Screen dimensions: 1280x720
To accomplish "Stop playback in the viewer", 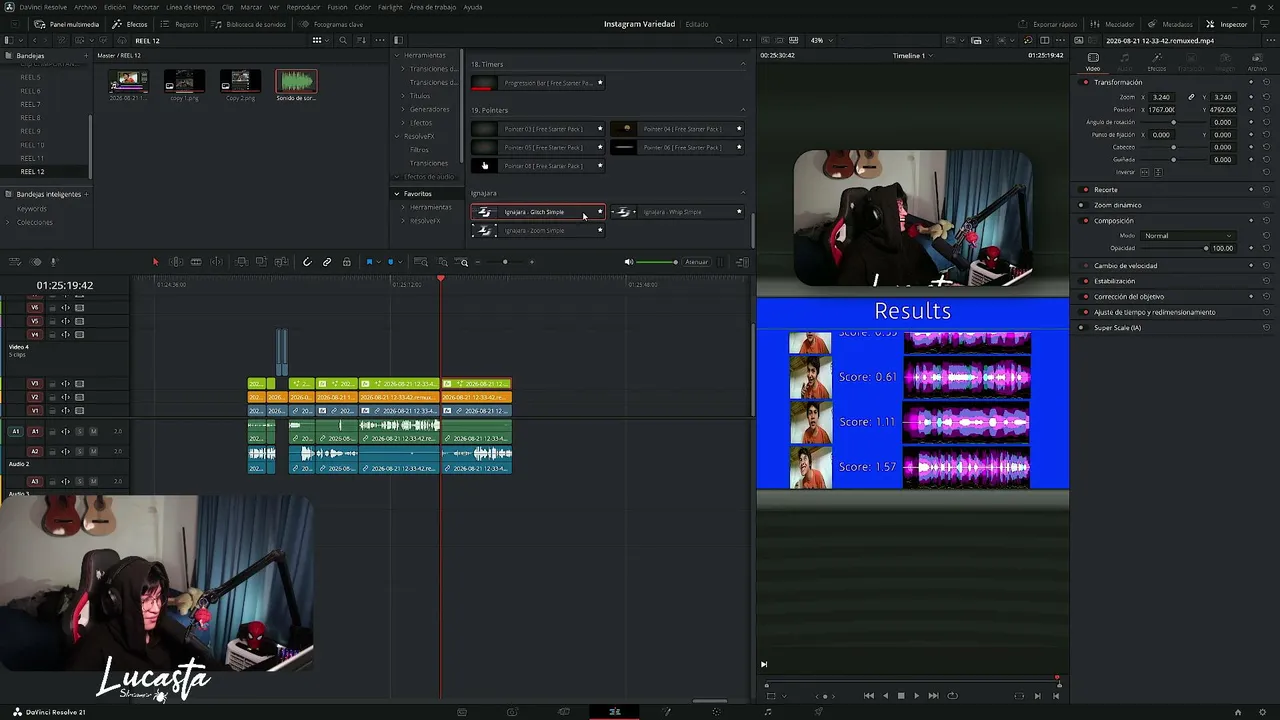I will [901, 696].
